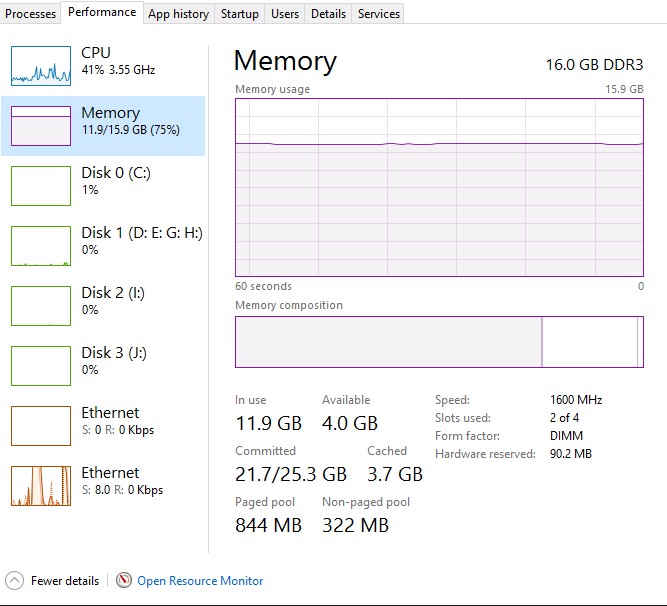Screen dimensions: 667x606
Task: Open the App history tab
Action: coord(178,13)
